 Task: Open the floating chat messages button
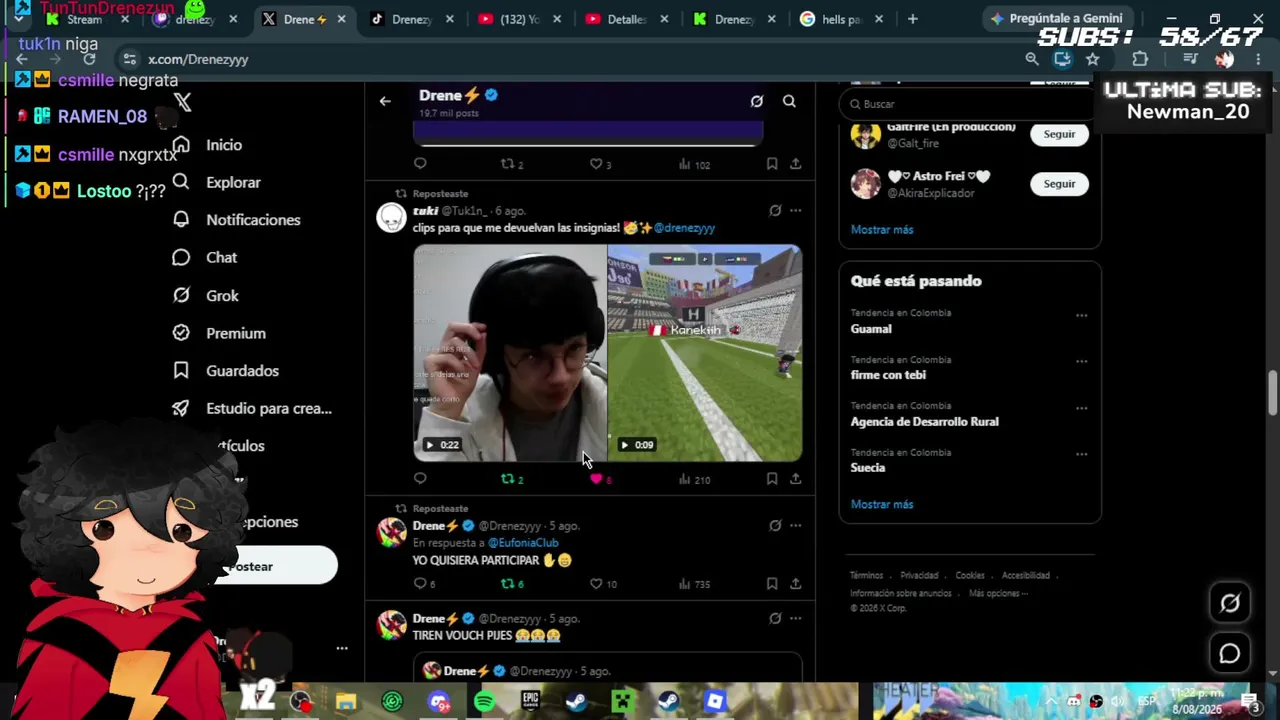click(x=1230, y=654)
